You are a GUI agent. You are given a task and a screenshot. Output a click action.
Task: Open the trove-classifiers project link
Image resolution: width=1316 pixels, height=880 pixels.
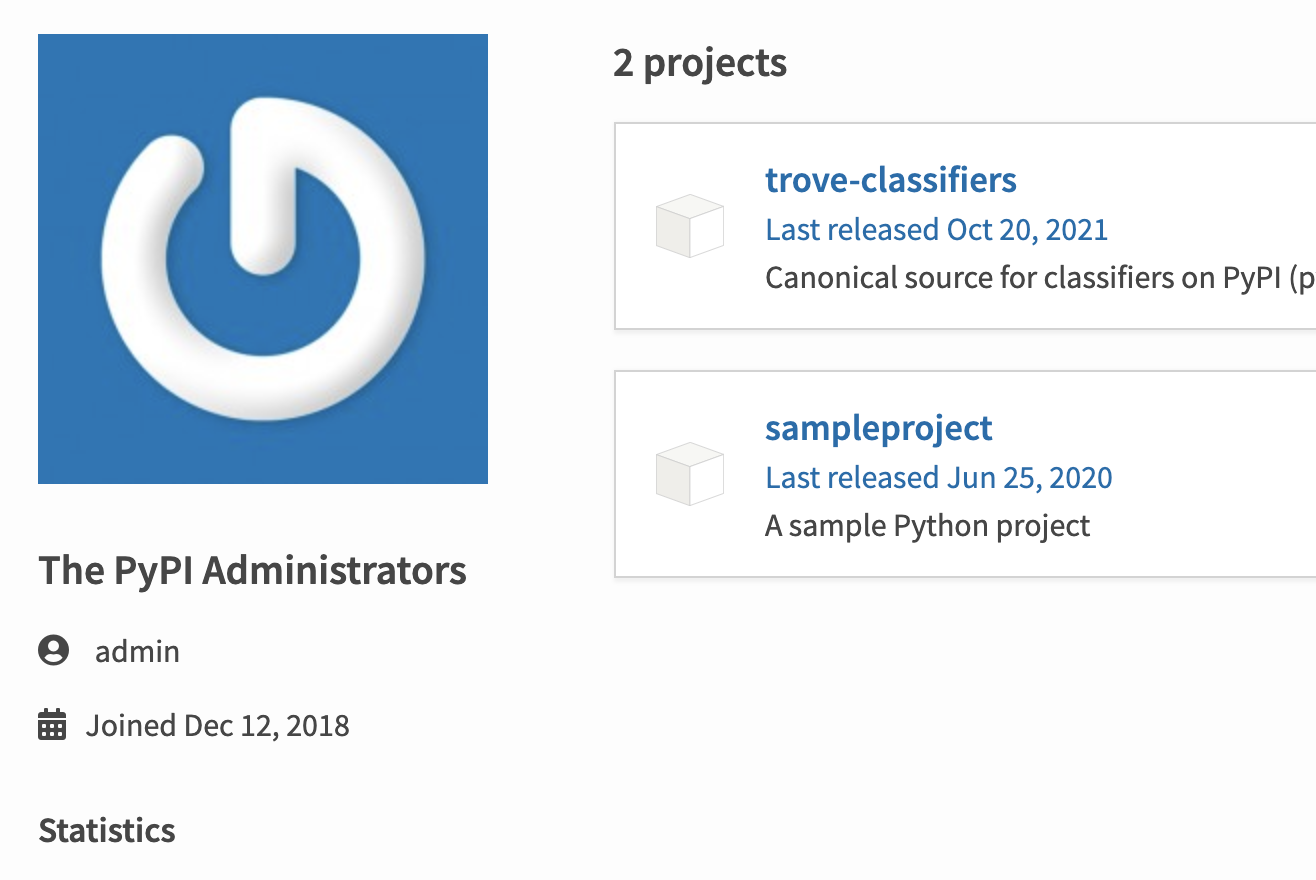890,180
